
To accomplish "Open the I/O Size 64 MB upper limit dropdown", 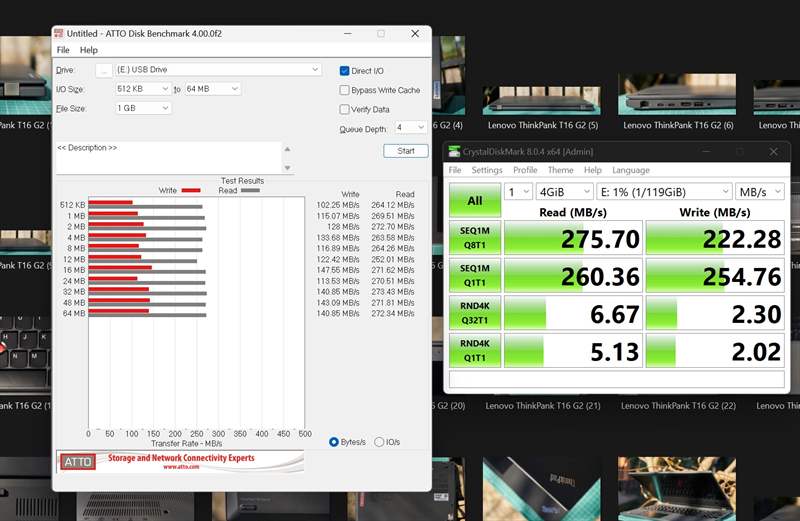I will pyautogui.click(x=213, y=89).
